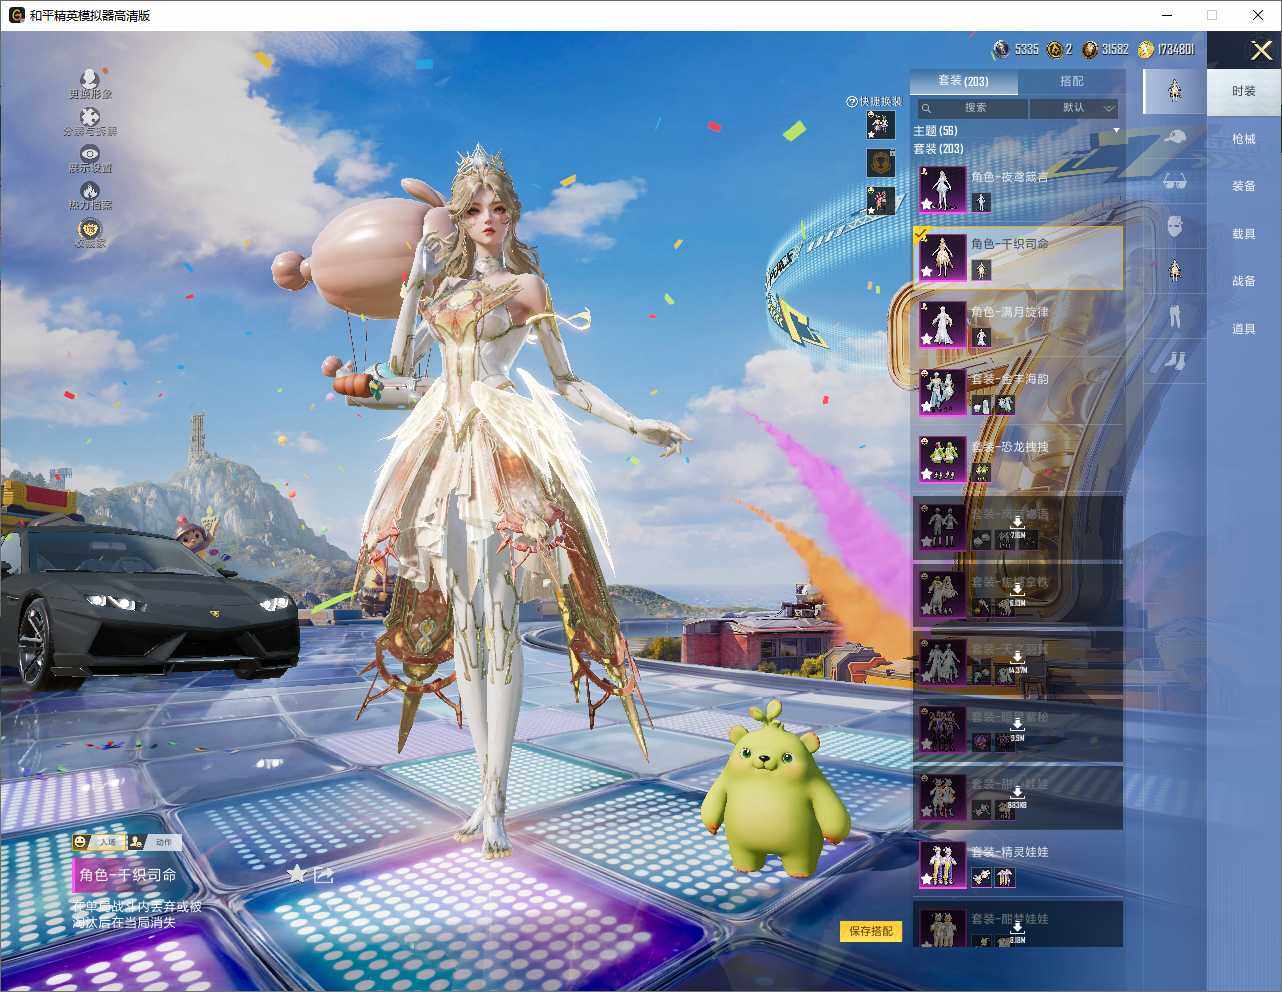Click second piece icon under 套装-精灵娃娃
This screenshot has width=1282, height=992.
click(x=1005, y=877)
